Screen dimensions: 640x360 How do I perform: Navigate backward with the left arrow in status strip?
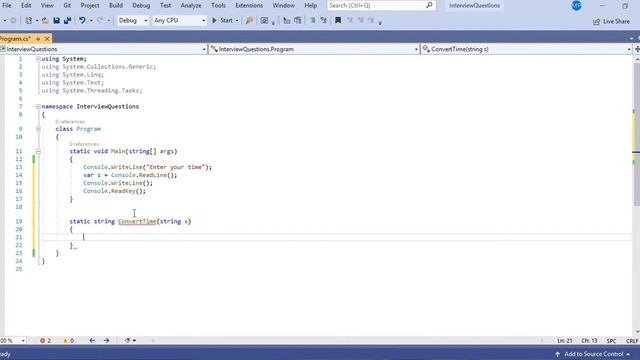(92, 340)
